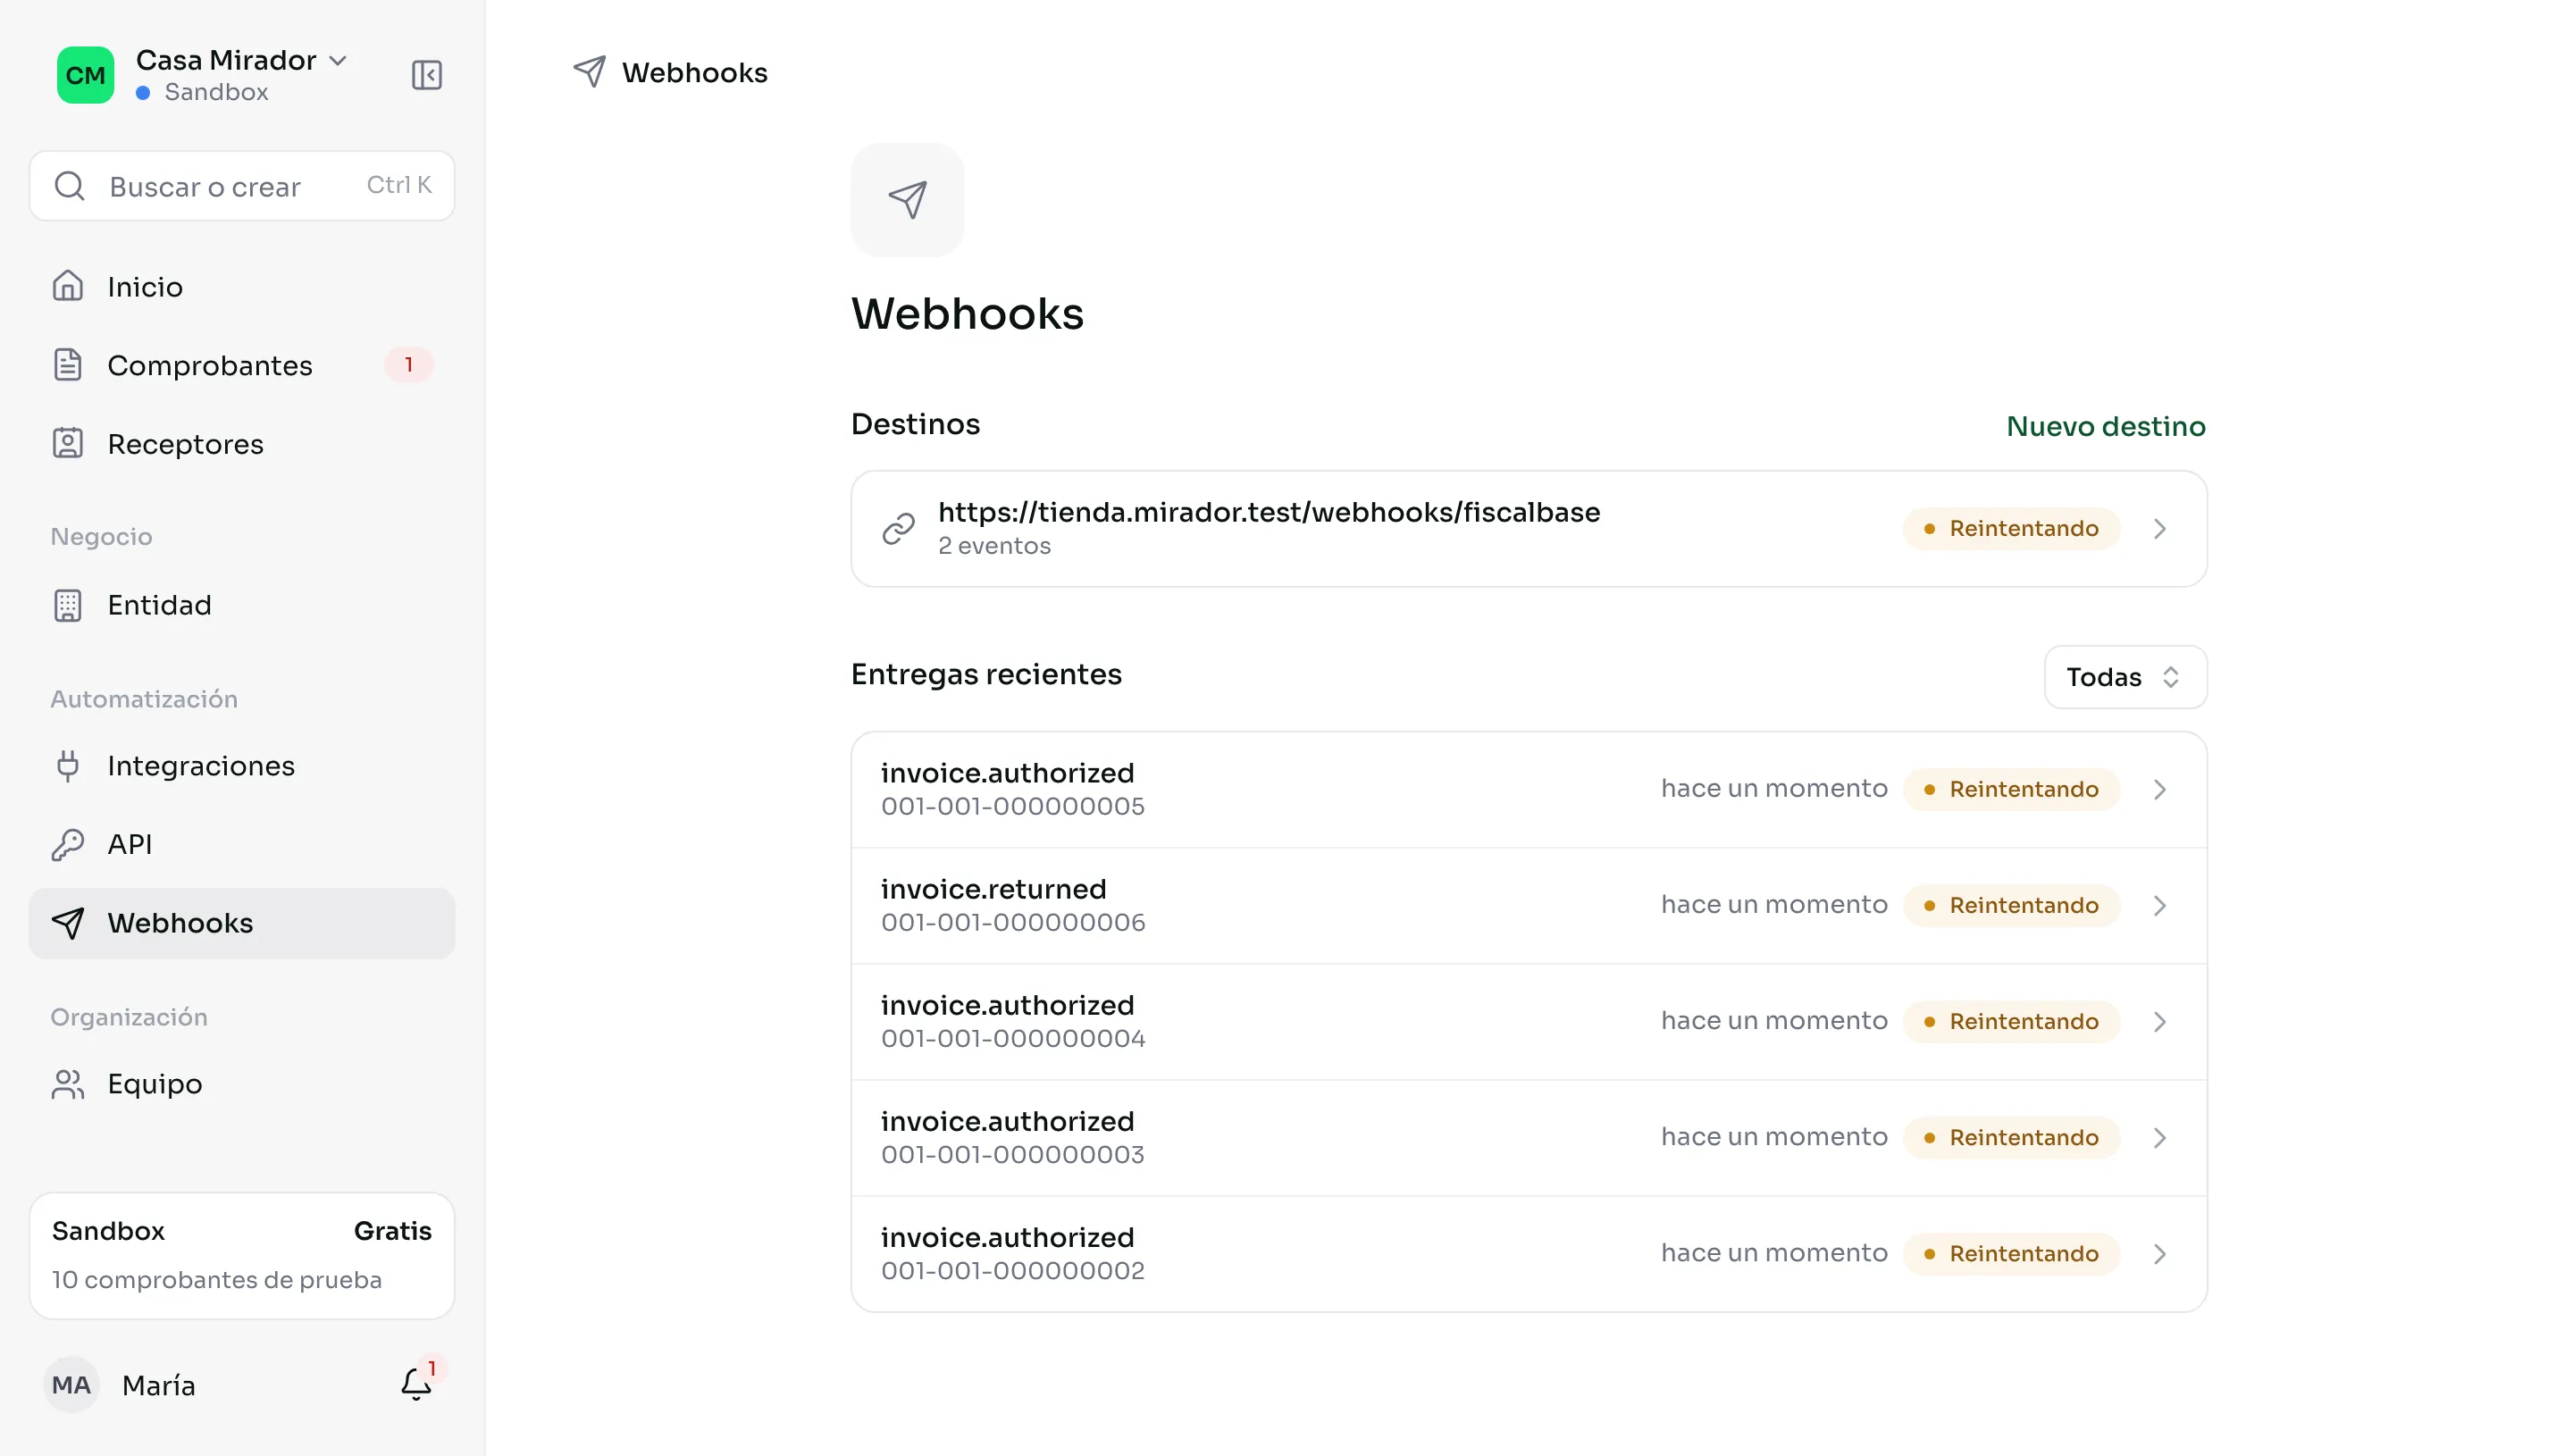Collapse the sidebar panel icon
The width and height of the screenshot is (2573, 1456).
427,75
